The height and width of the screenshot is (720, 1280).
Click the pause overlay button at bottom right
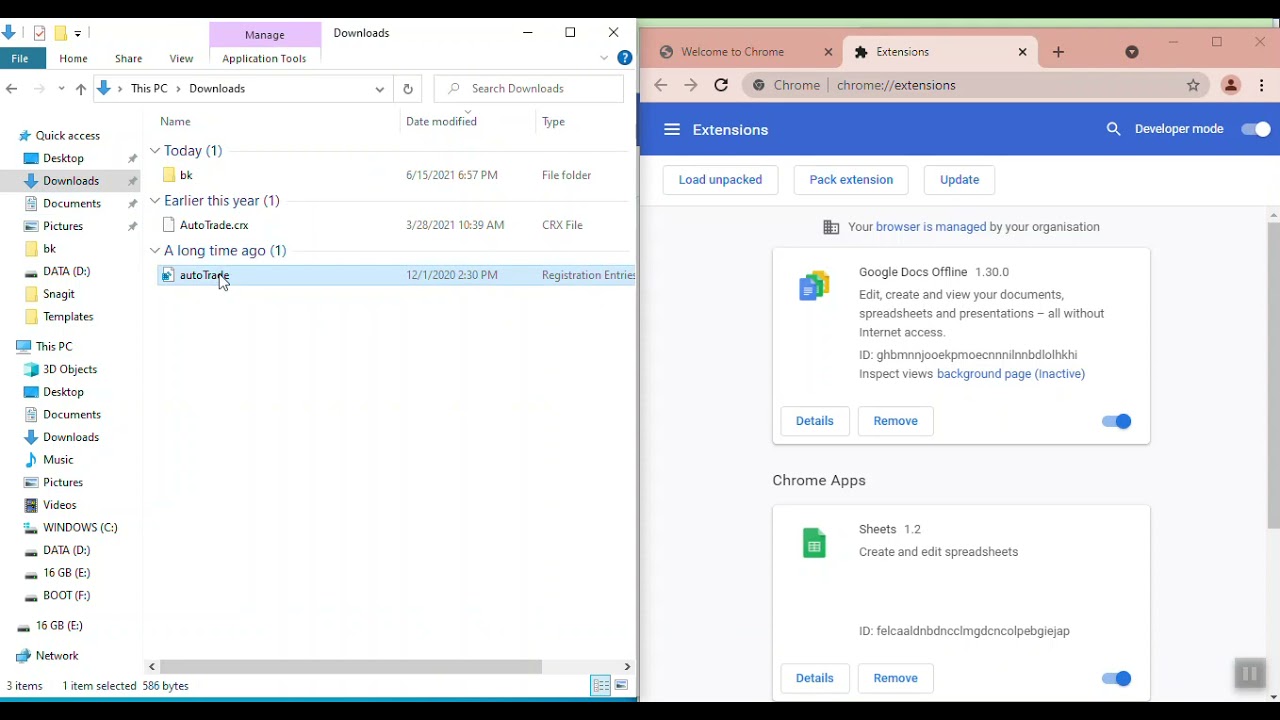(x=1249, y=674)
